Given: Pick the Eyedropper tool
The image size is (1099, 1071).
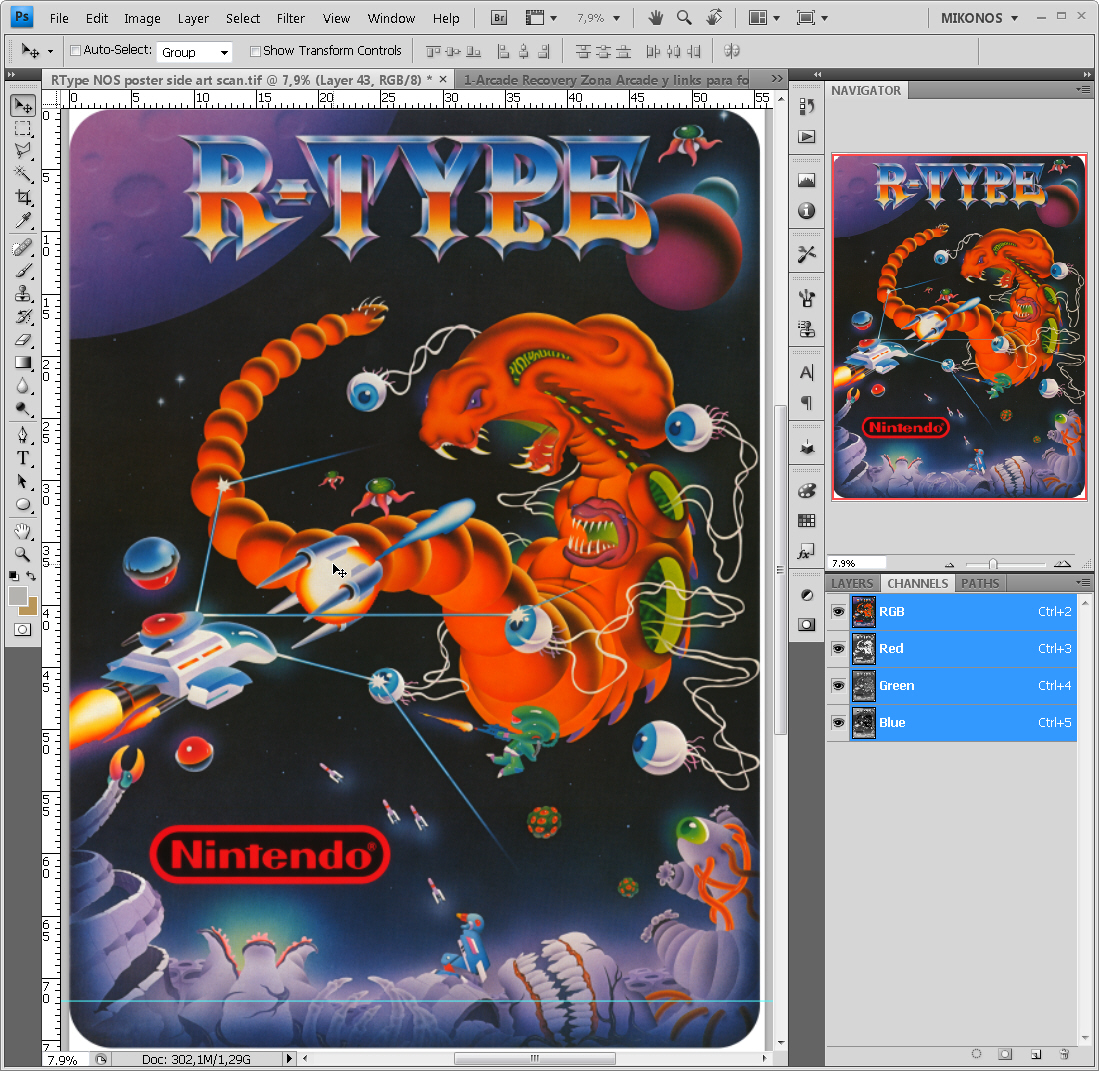Looking at the screenshot, I should [x=23, y=222].
